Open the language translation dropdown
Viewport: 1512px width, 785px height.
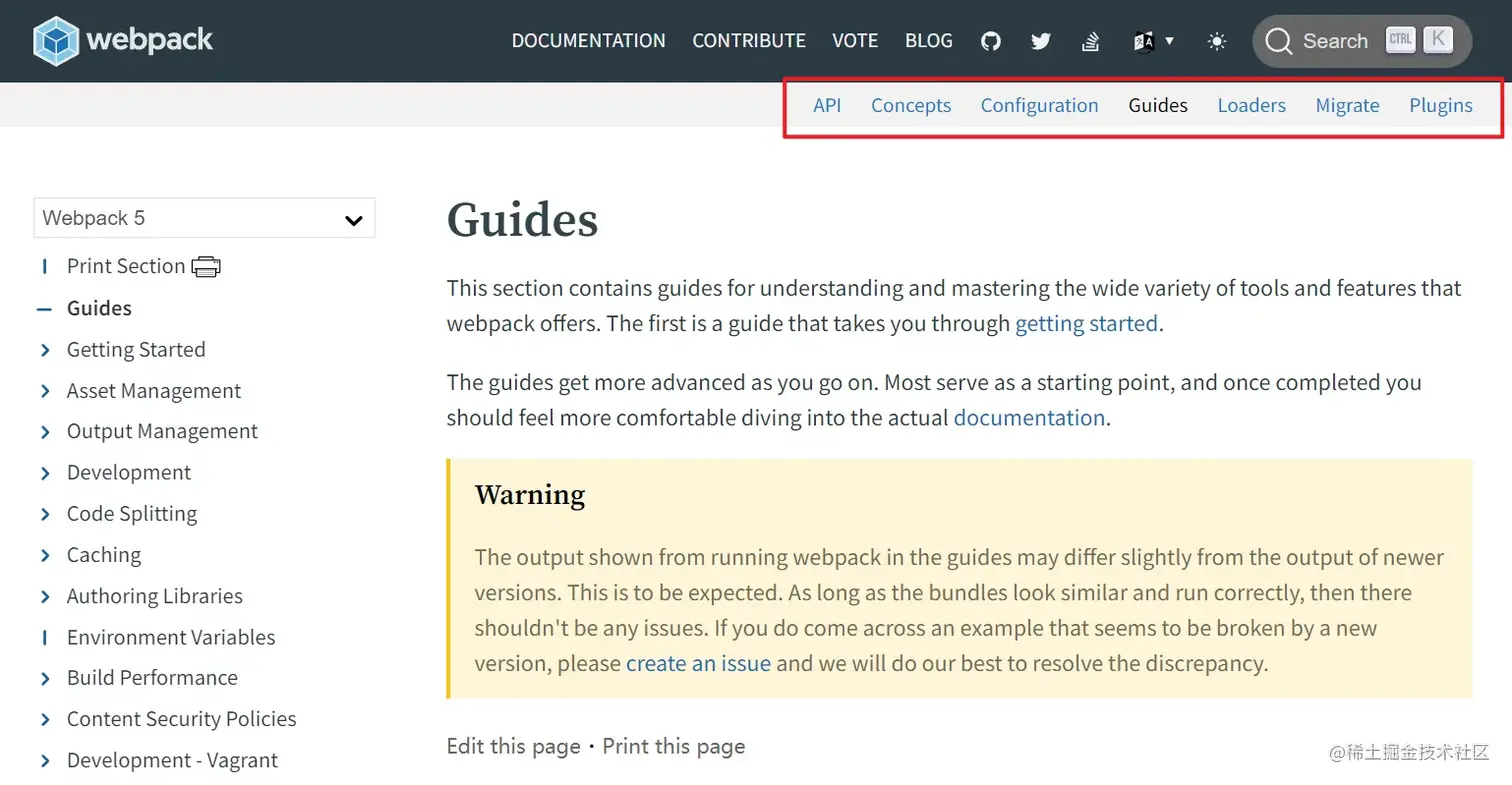(x=1154, y=41)
